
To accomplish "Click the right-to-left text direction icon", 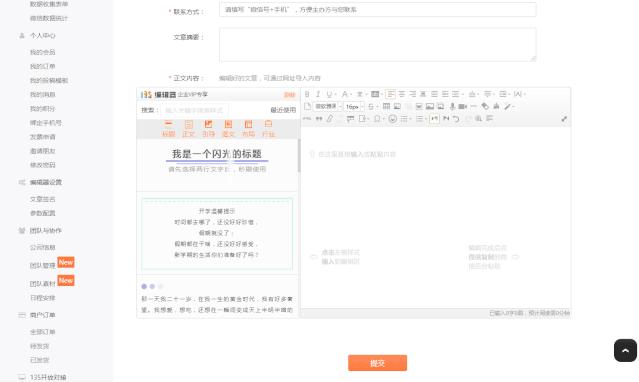I will [445, 119].
